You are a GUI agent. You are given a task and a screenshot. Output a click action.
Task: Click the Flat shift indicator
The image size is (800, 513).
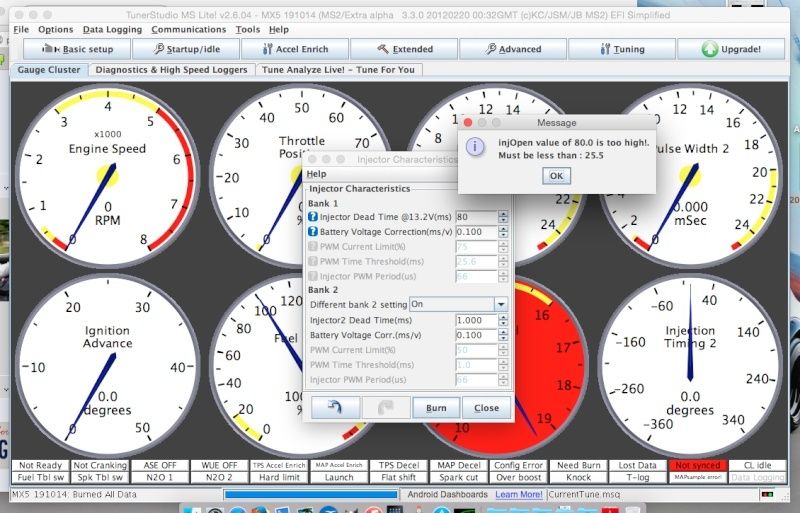398,477
